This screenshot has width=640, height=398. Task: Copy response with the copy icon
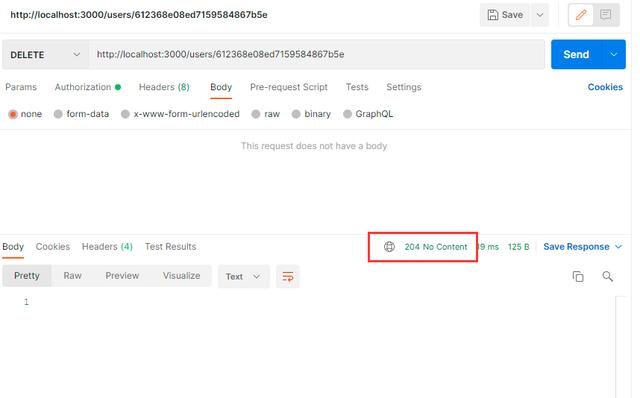(x=578, y=276)
